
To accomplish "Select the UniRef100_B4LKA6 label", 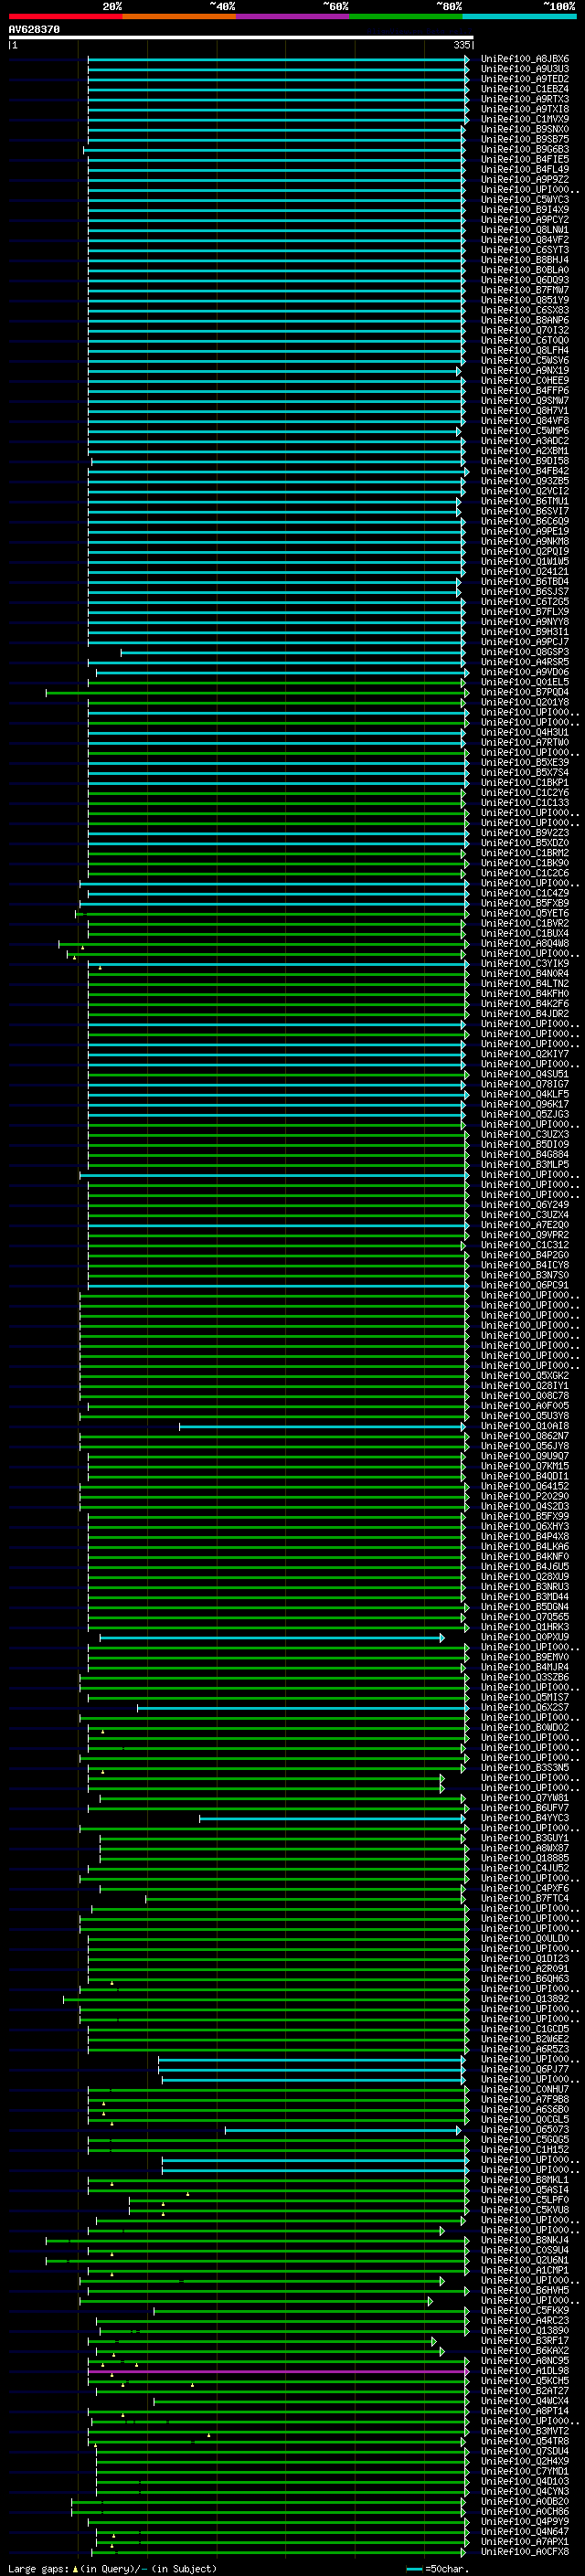I will click(525, 1547).
